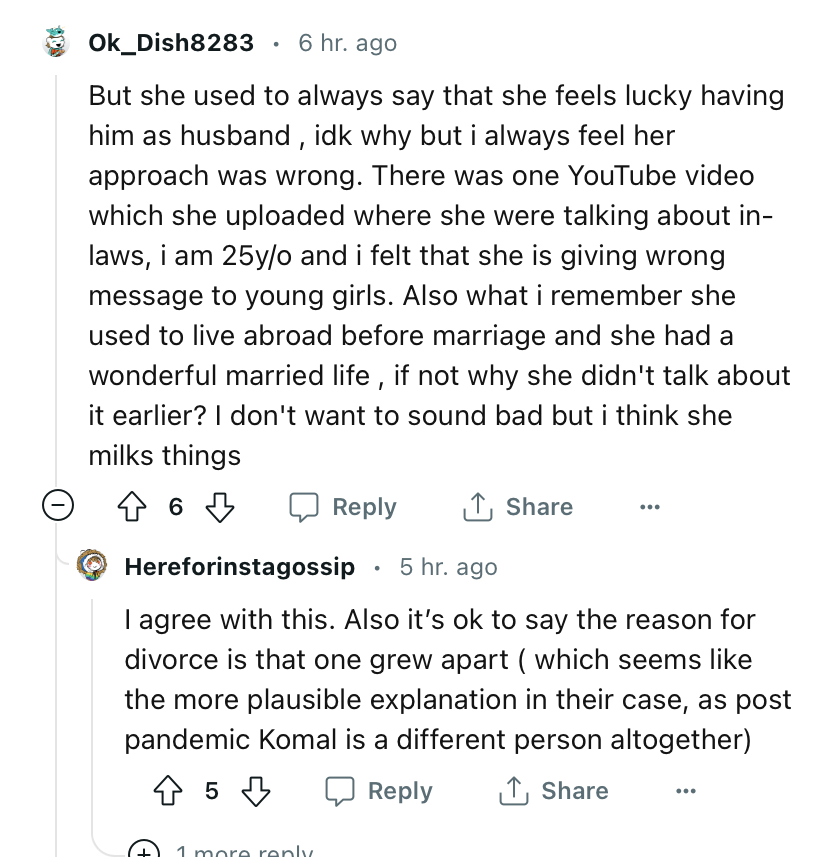Reply to Ok_Dish8283's comment

[x=343, y=507]
